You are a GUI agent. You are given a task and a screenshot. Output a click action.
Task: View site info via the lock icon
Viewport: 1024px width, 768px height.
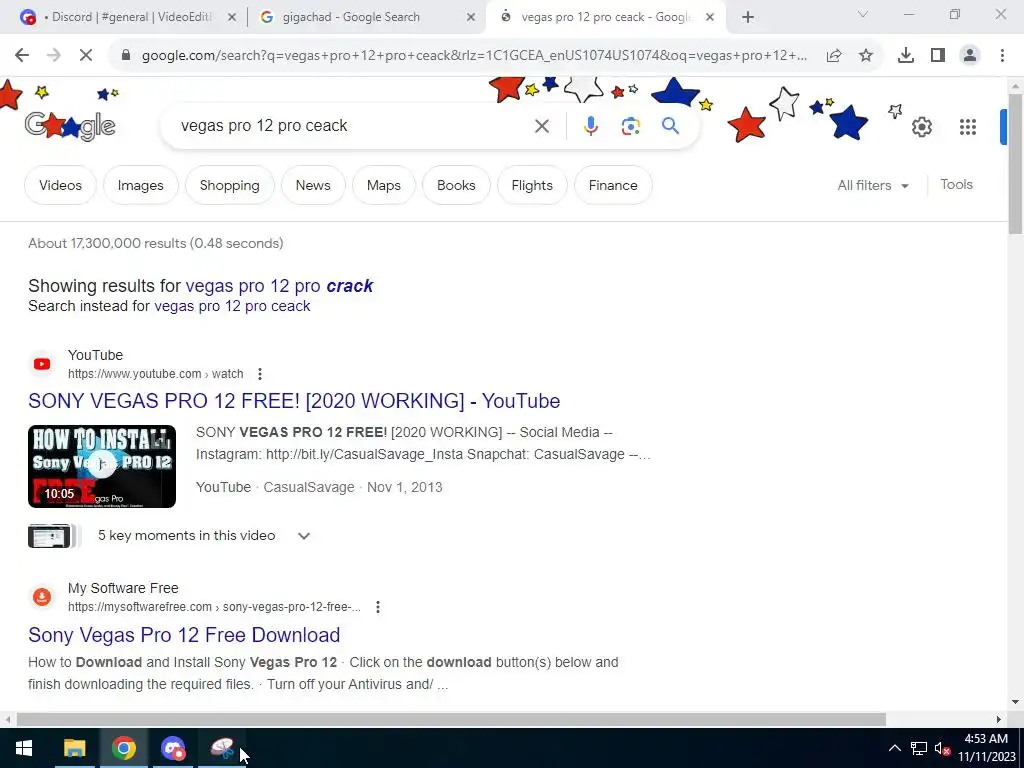(126, 56)
